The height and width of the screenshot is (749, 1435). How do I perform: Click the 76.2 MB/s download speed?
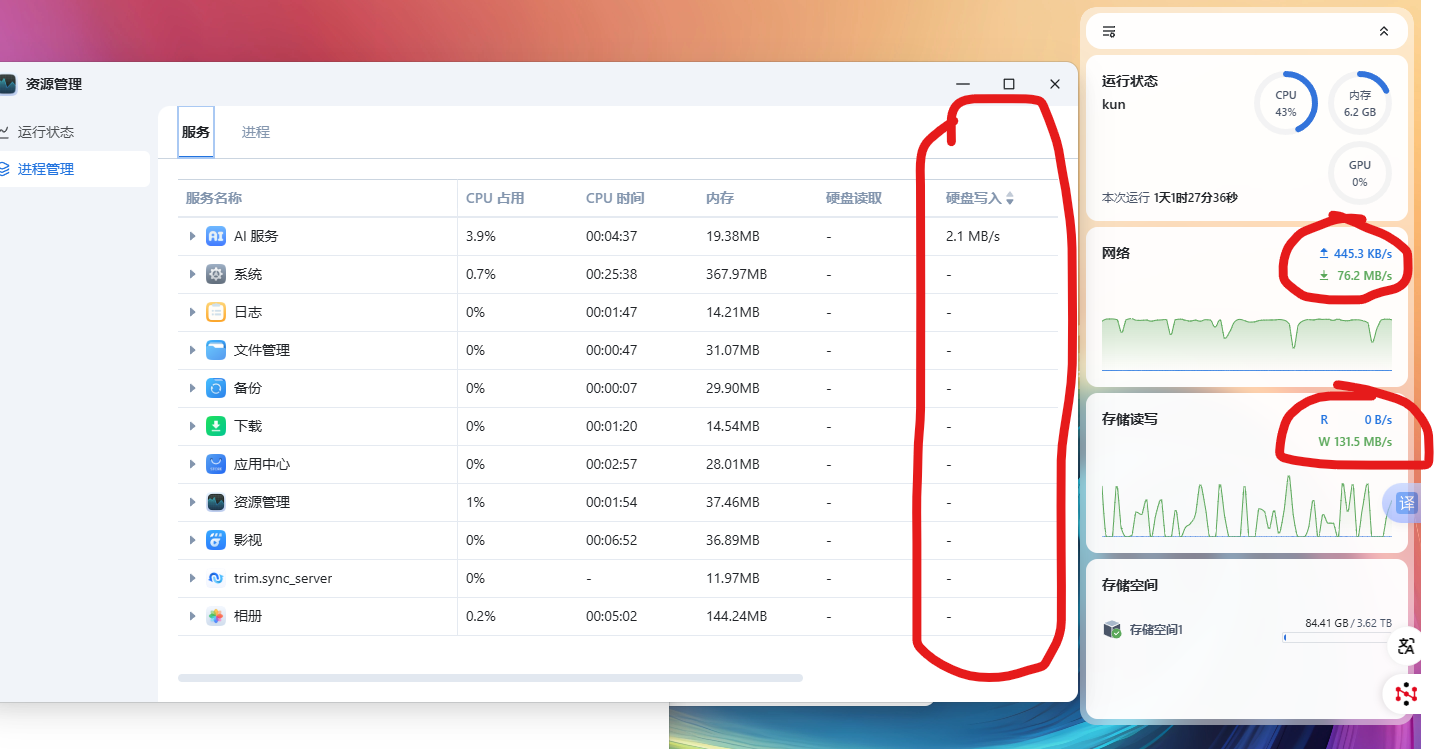pos(1364,276)
